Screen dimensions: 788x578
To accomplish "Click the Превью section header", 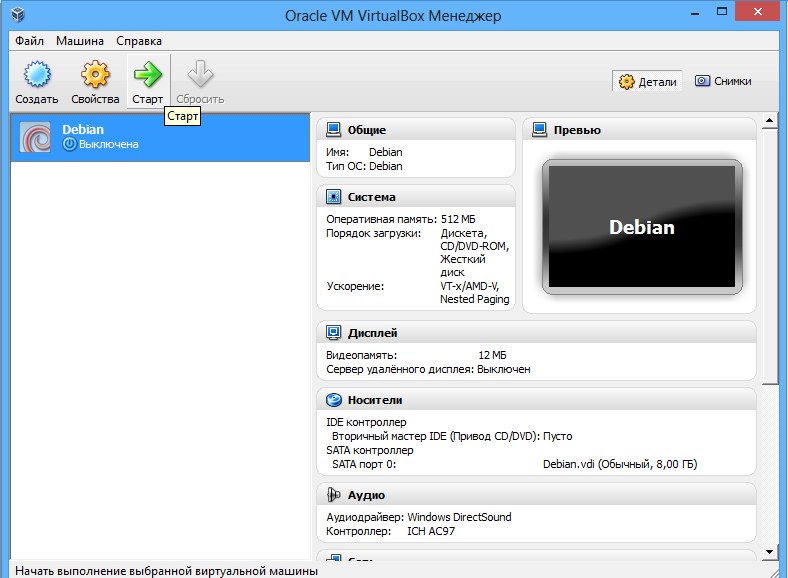I will [639, 130].
